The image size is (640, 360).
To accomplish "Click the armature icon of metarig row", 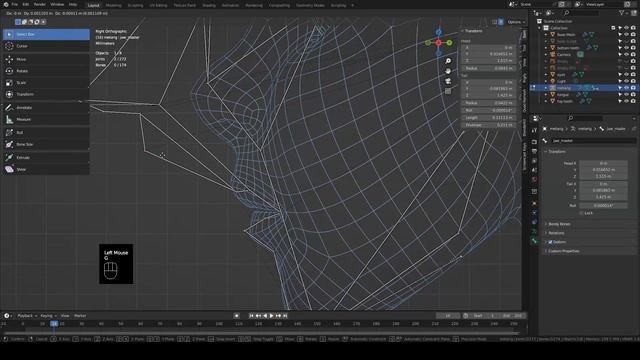I will click(553, 88).
